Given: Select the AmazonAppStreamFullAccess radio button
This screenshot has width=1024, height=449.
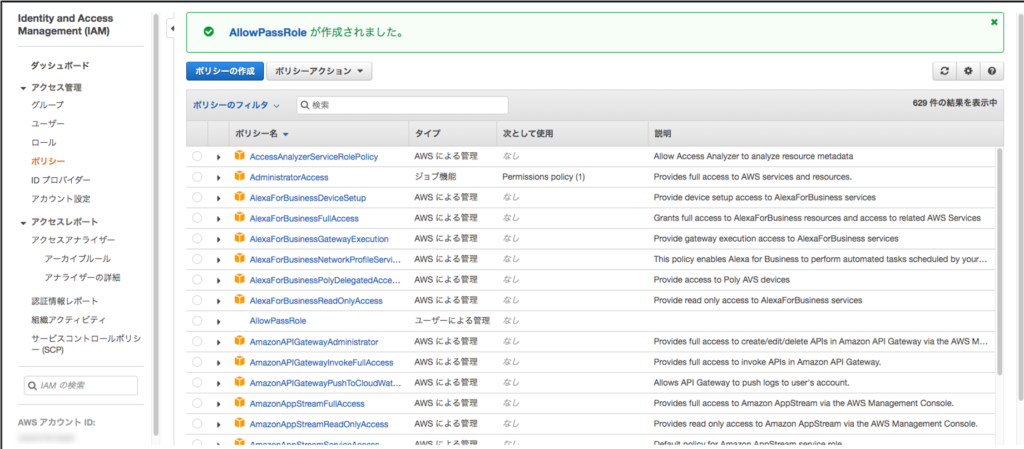Looking at the screenshot, I should coord(197,403).
